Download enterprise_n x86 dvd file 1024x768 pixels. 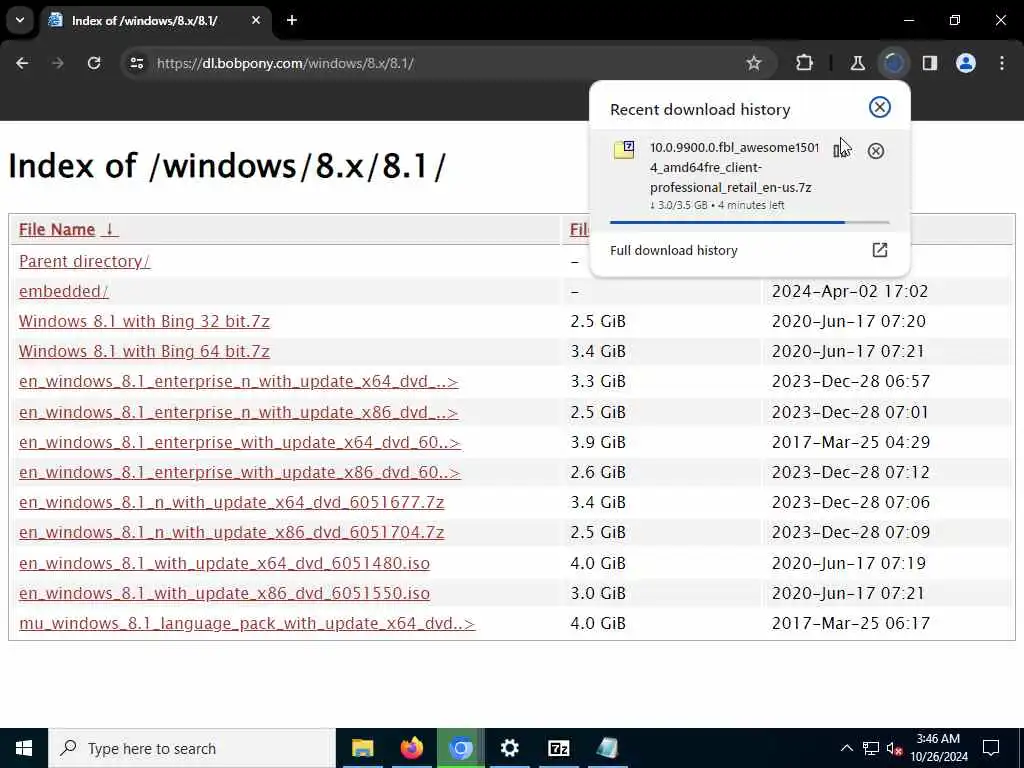[238, 412]
